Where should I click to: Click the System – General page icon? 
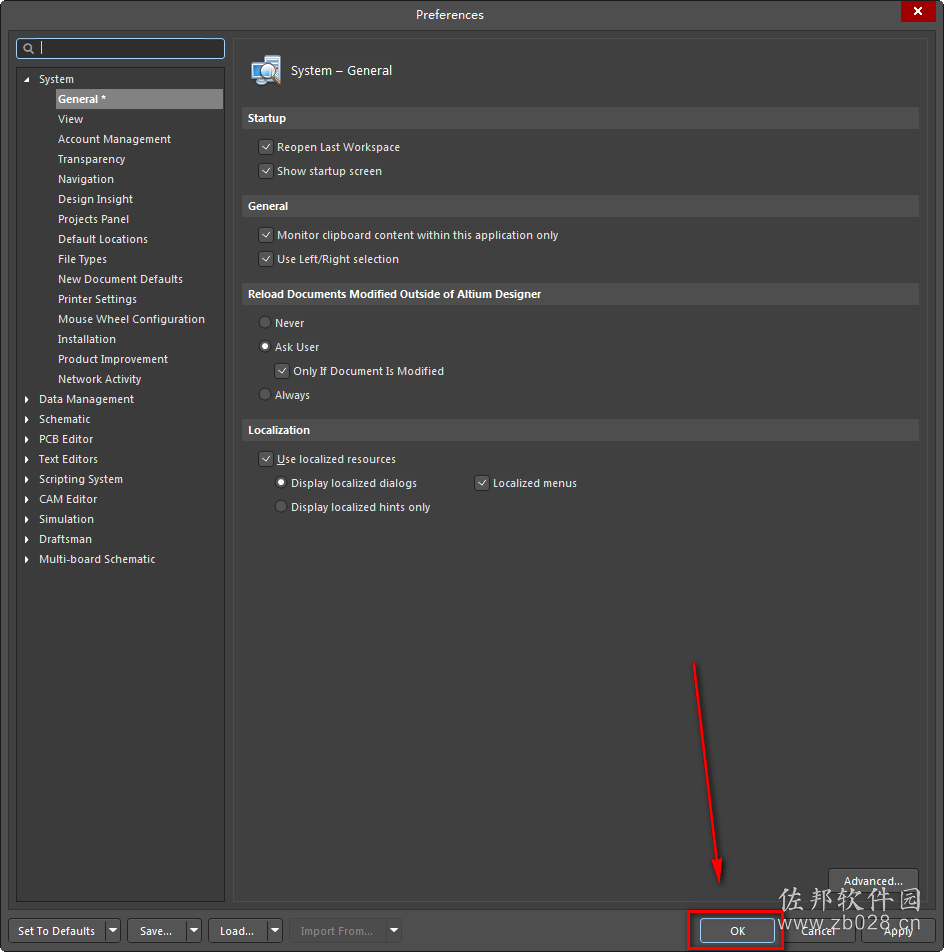click(266, 70)
